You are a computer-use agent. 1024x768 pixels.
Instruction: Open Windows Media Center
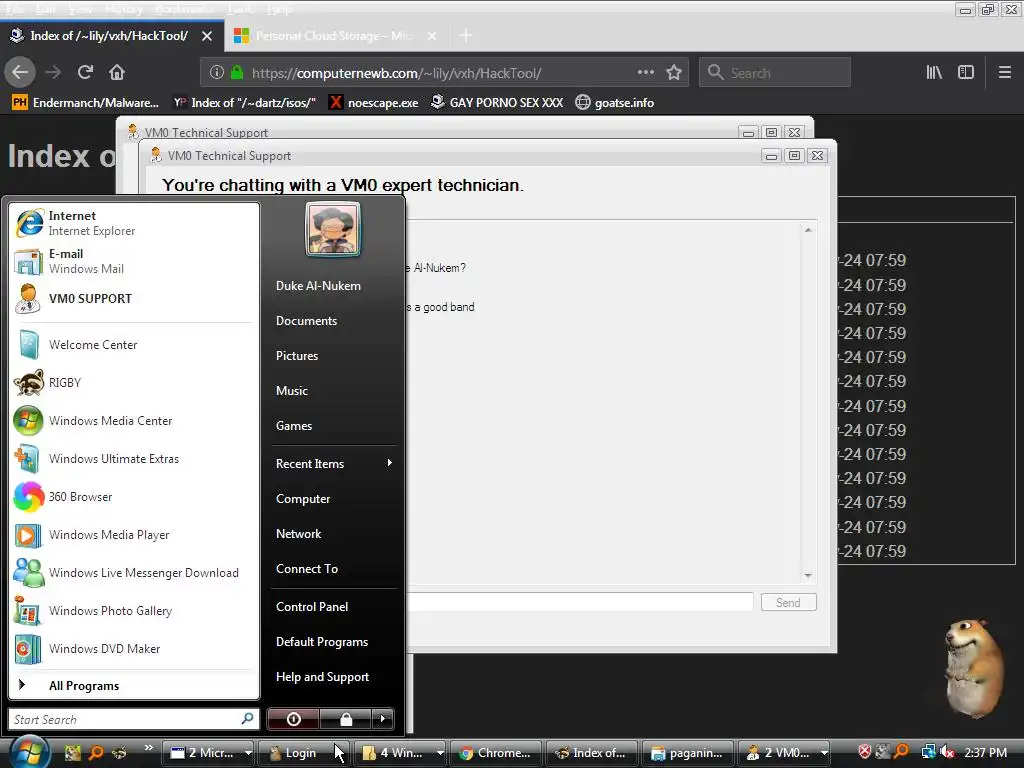133,421
